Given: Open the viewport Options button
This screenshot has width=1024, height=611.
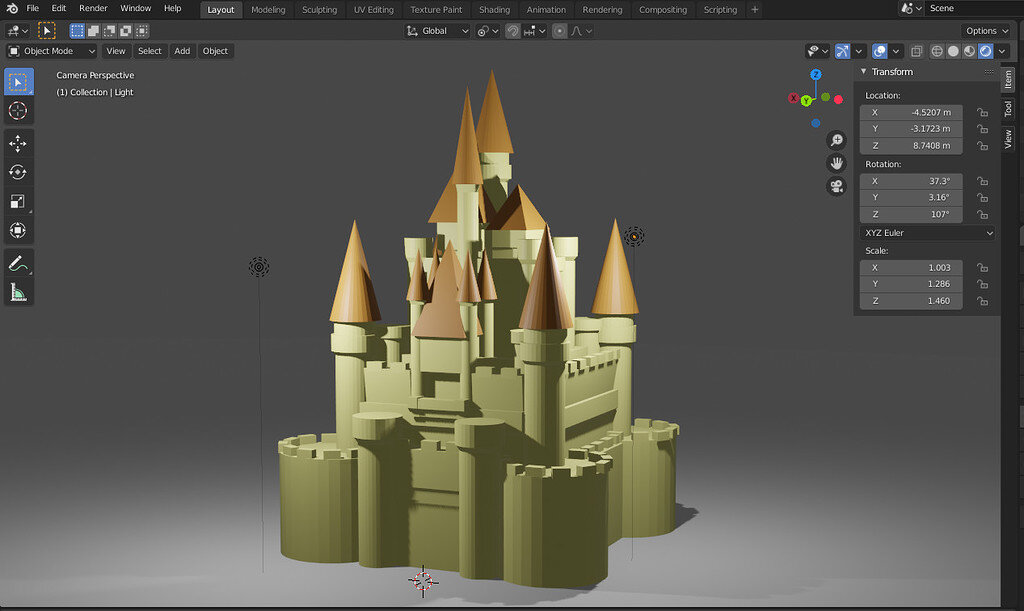Looking at the screenshot, I should click(985, 30).
